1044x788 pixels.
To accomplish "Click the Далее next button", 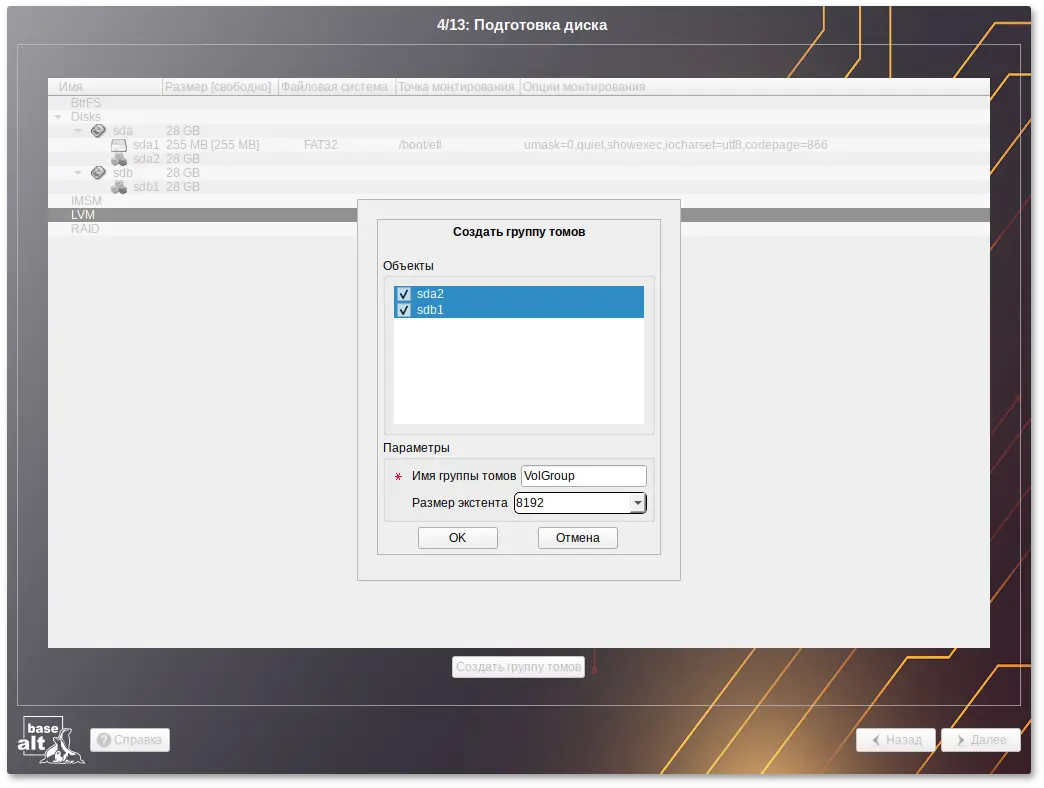I will click(x=980, y=741).
